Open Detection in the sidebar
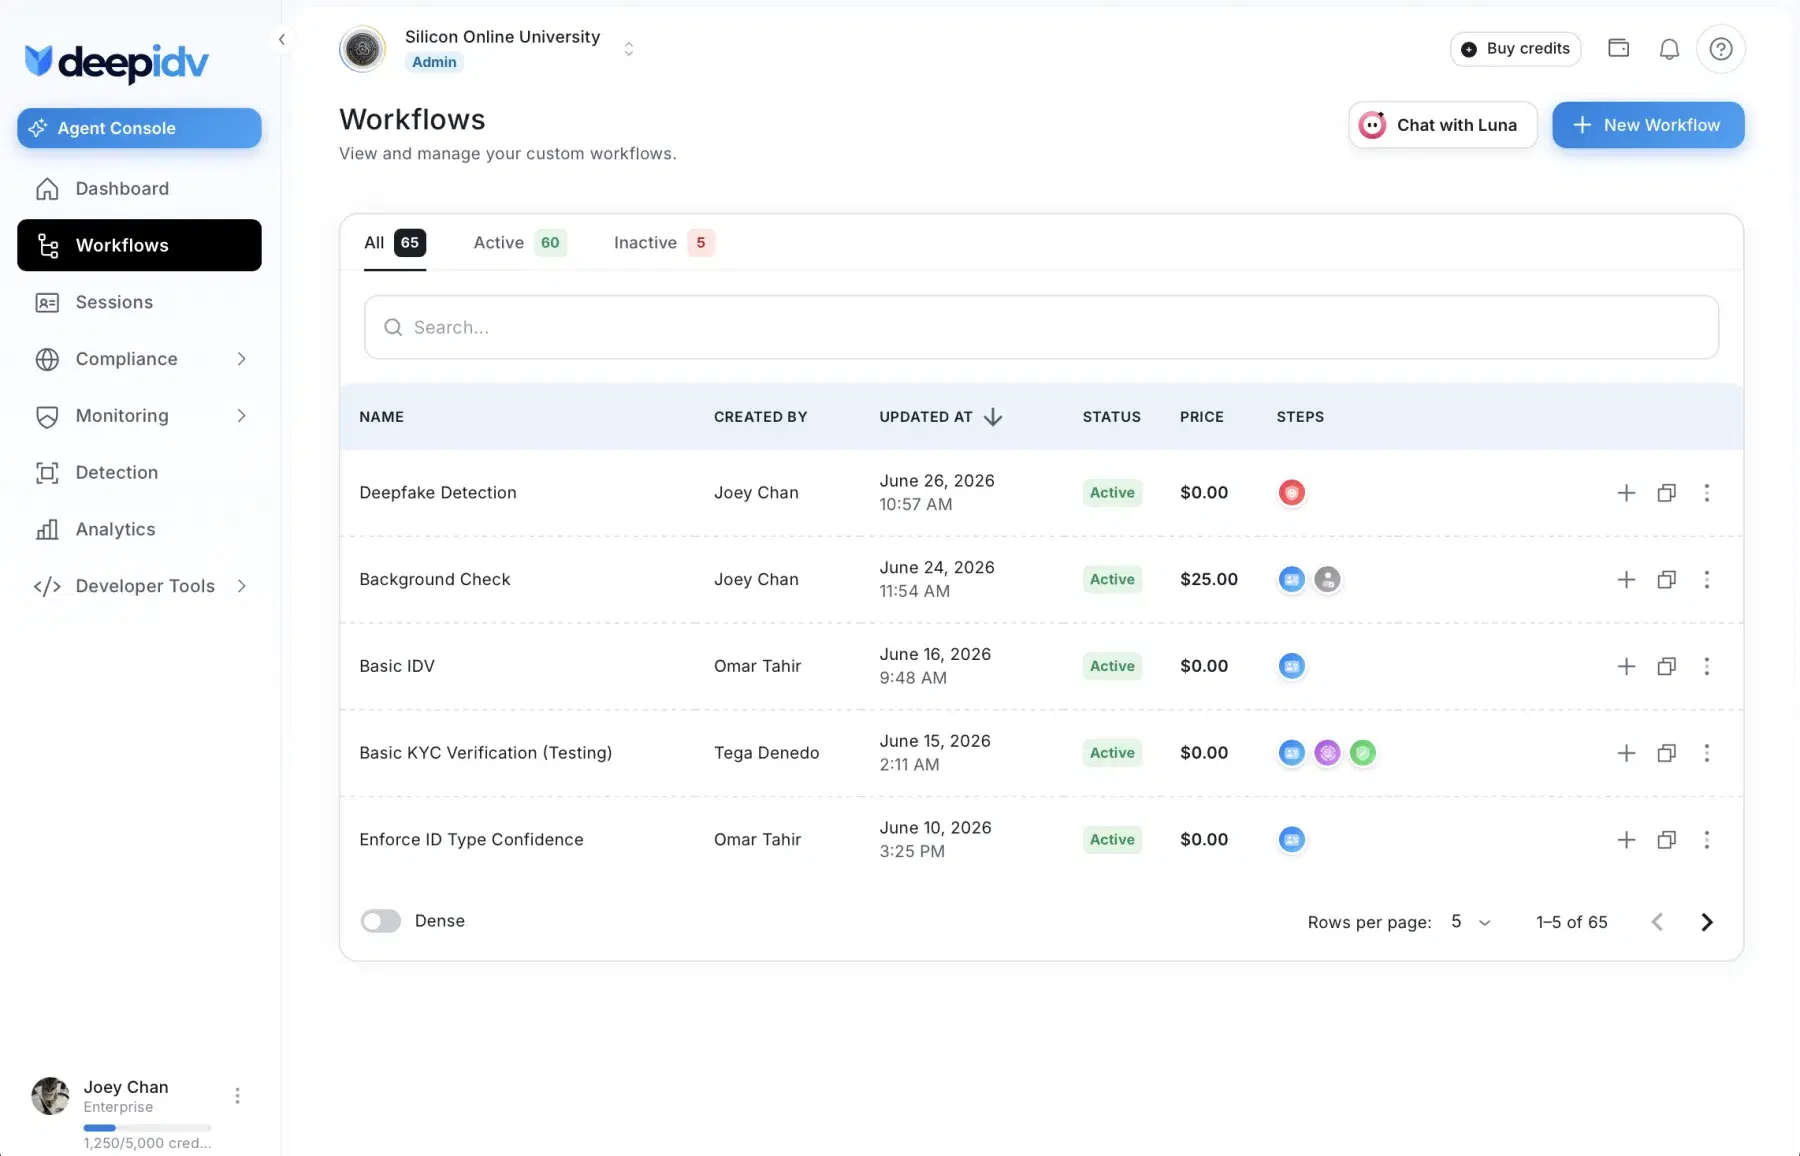The width and height of the screenshot is (1800, 1156). pyautogui.click(x=140, y=473)
